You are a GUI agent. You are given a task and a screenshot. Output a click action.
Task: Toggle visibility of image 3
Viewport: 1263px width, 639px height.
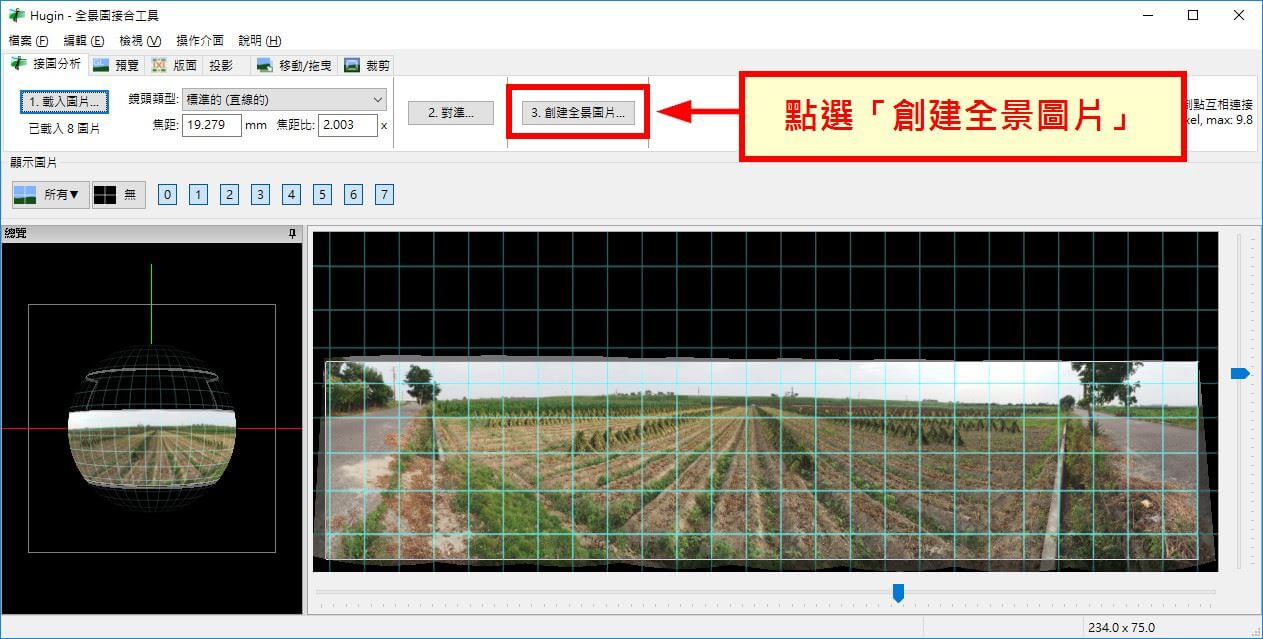(x=260, y=195)
